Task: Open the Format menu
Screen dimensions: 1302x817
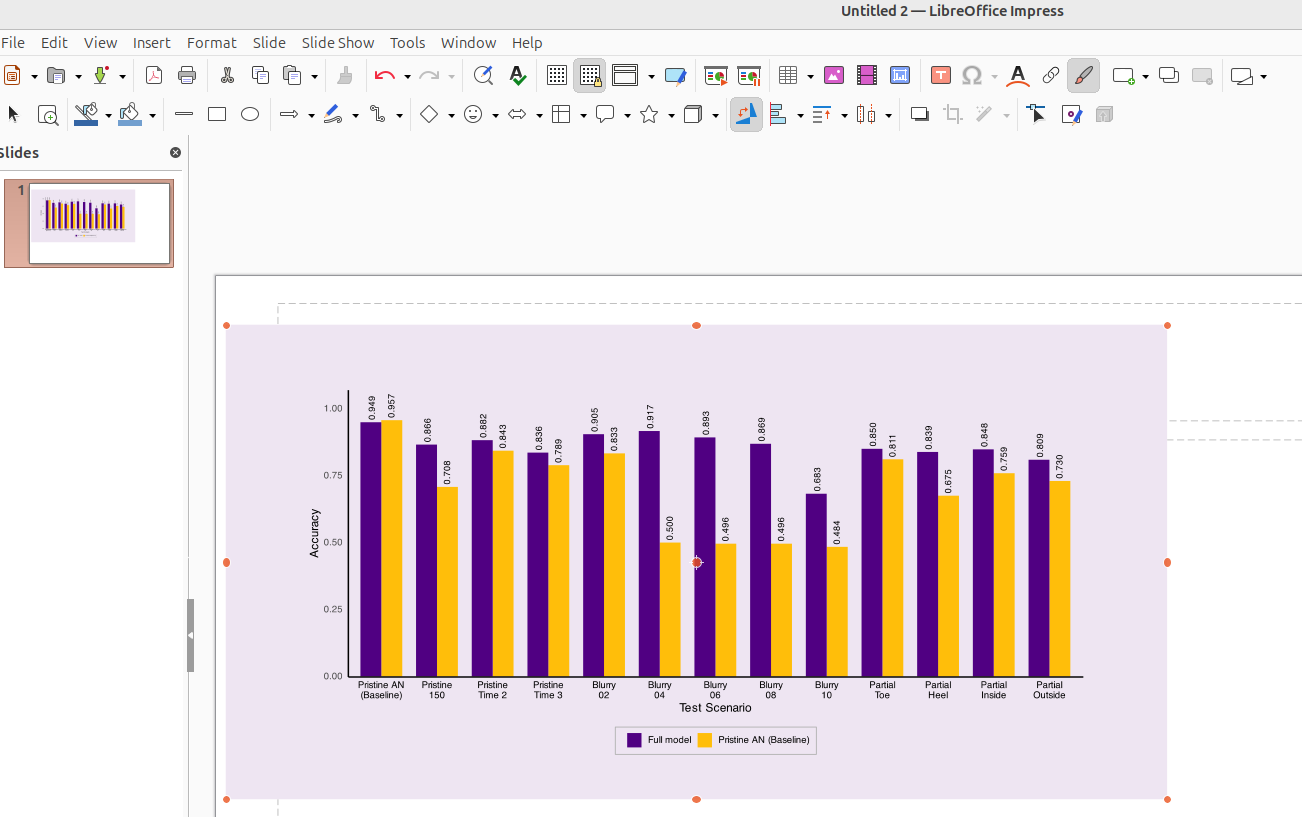Action: click(x=212, y=42)
